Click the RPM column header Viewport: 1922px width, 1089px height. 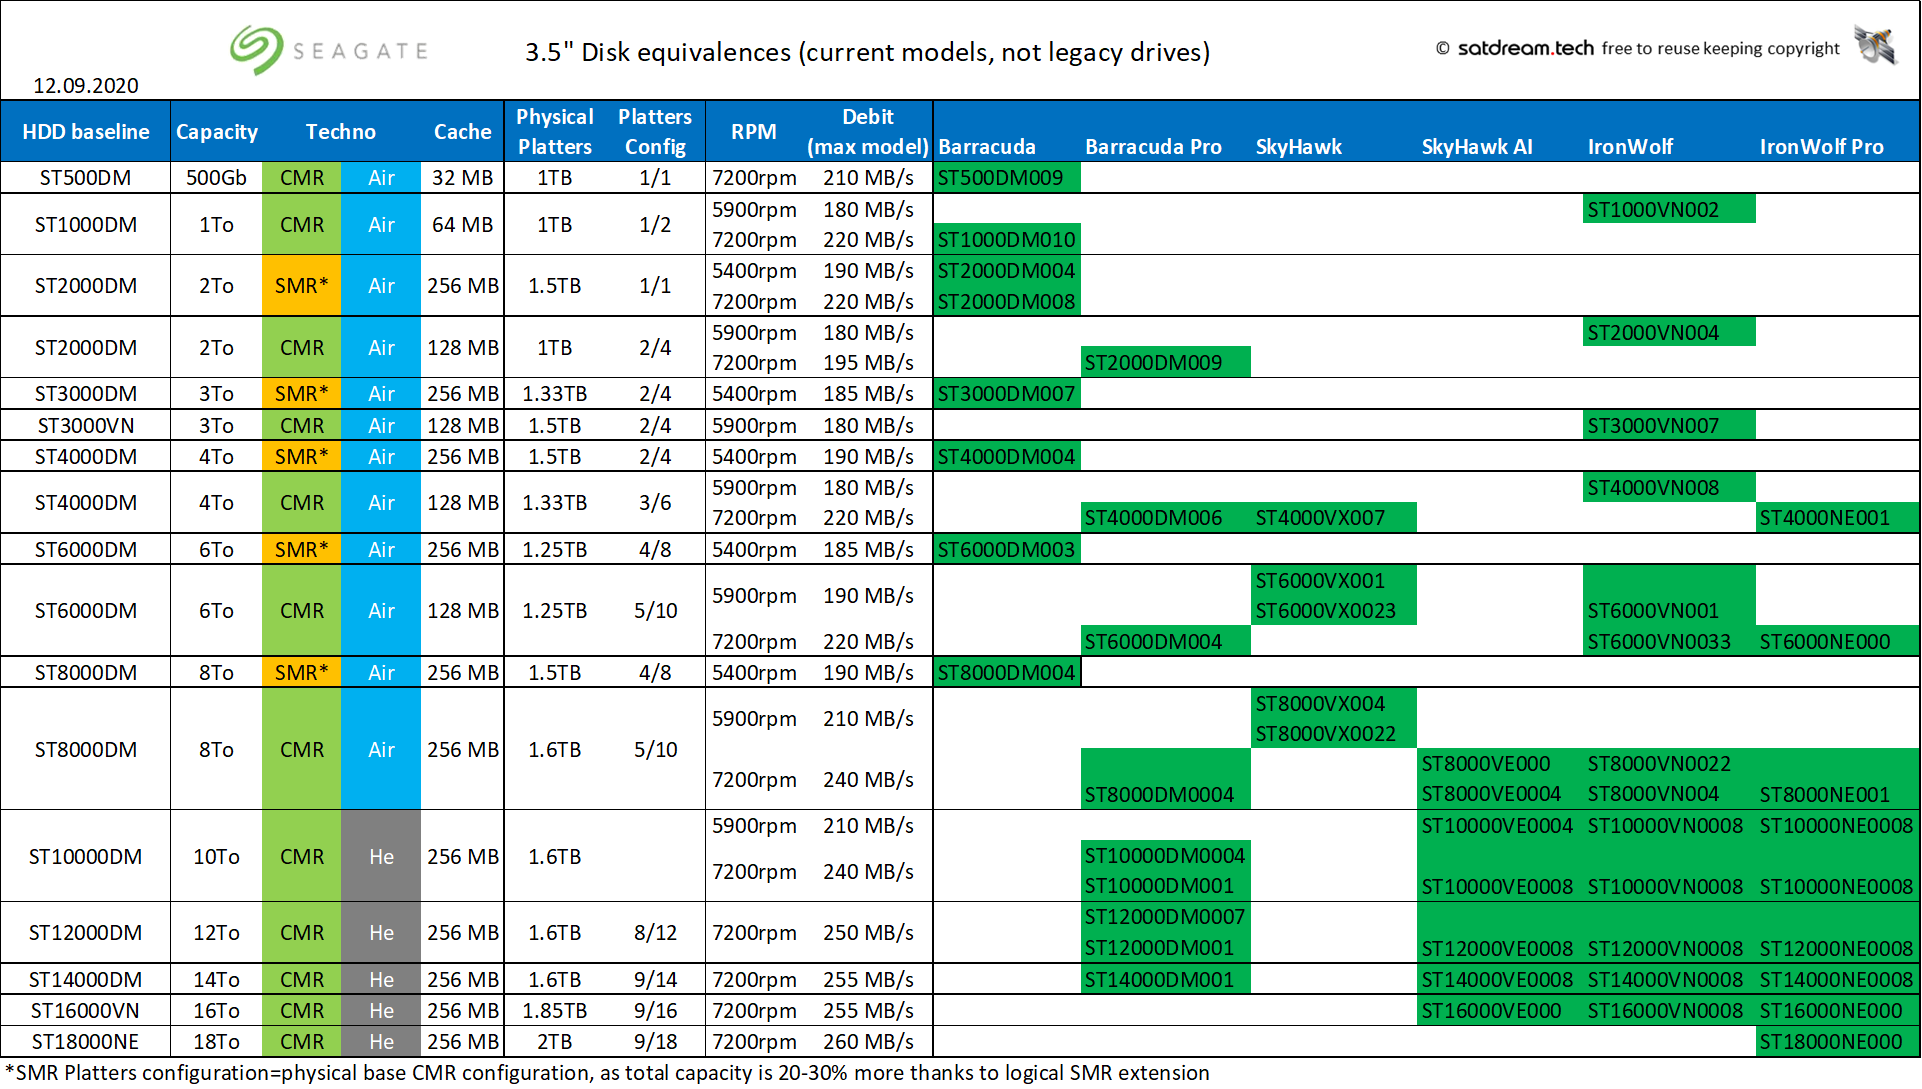tap(754, 132)
